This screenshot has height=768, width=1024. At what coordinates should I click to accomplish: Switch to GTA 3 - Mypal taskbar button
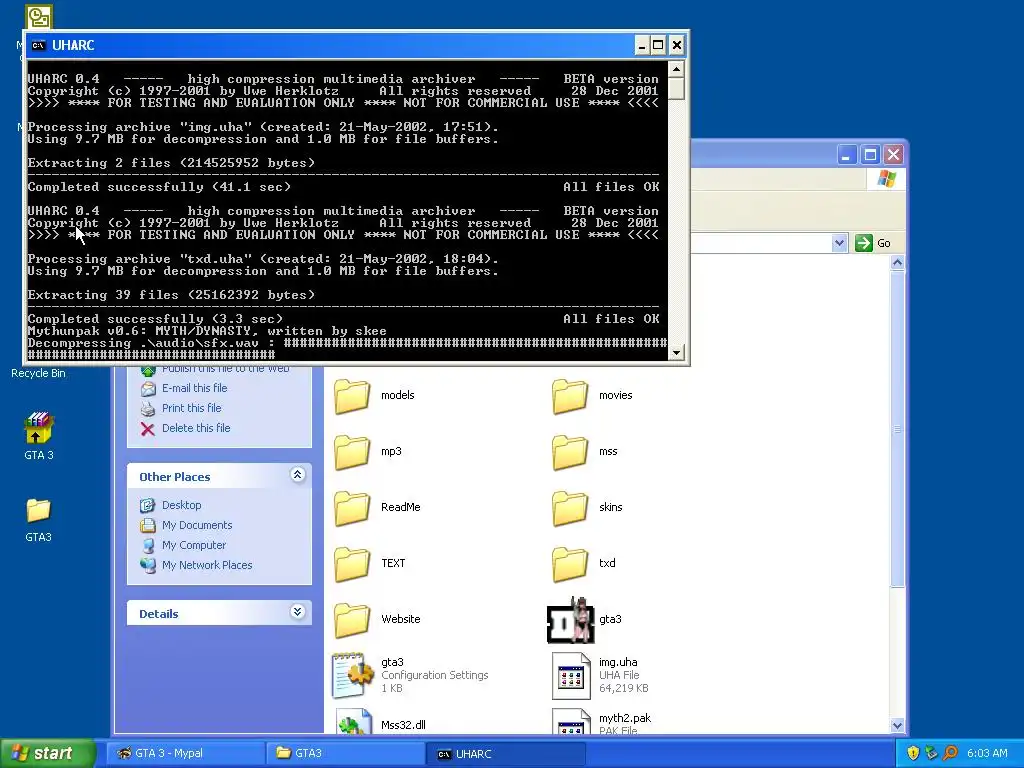[185, 753]
